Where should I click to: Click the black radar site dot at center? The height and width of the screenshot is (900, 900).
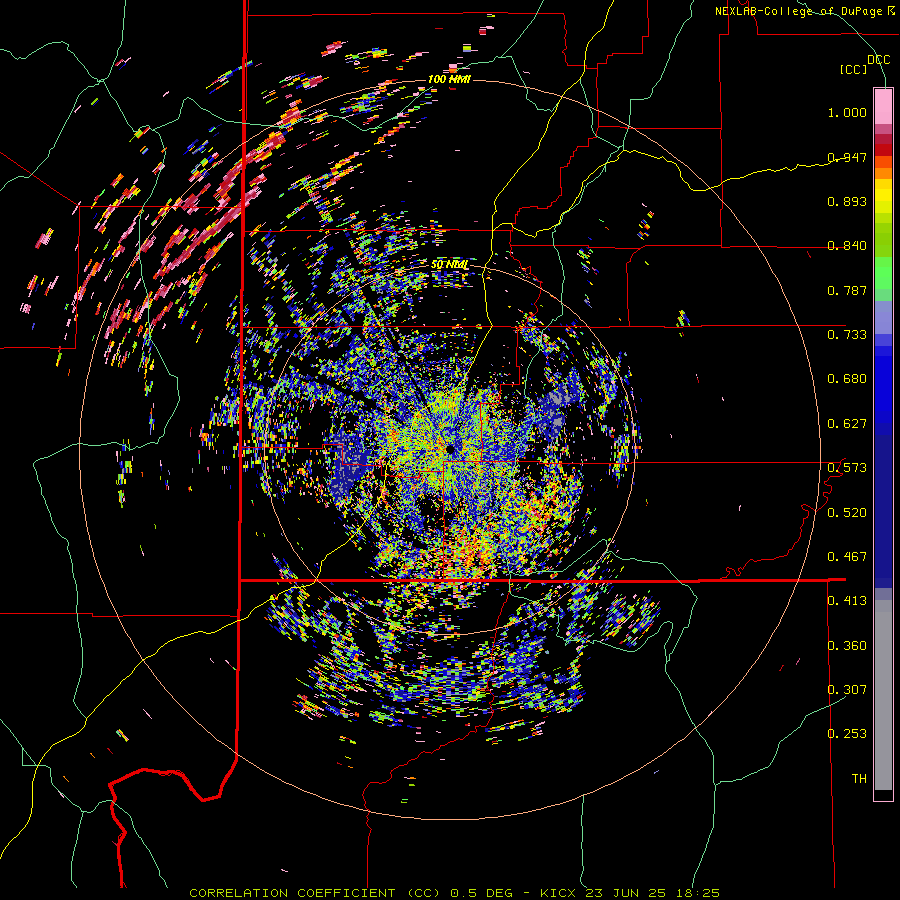coord(449,448)
